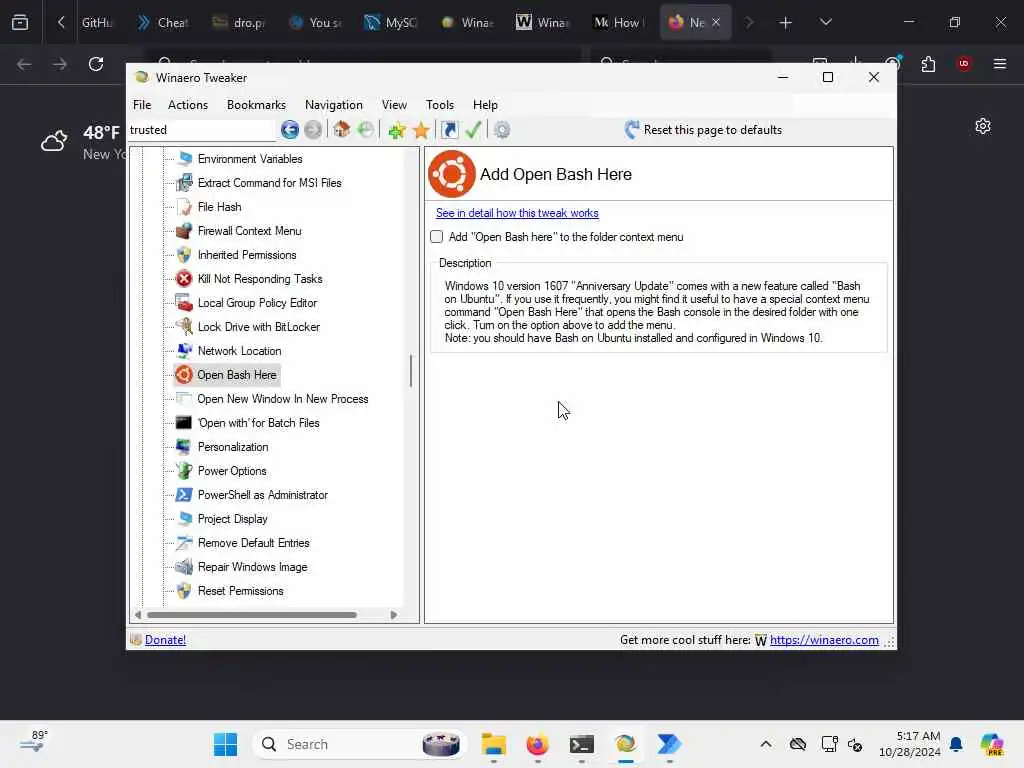This screenshot has width=1024, height=768.
Task: Click the Repair Windows Image icon
Action: [x=185, y=567]
